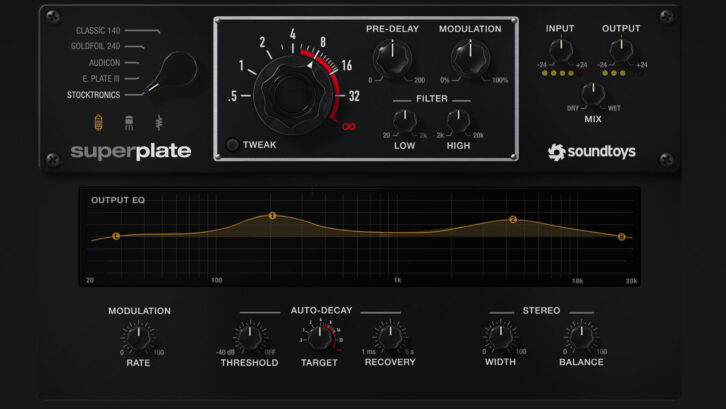This screenshot has width=726, height=409.
Task: Click the top-panel Modulation depth knob
Action: (x=470, y=59)
